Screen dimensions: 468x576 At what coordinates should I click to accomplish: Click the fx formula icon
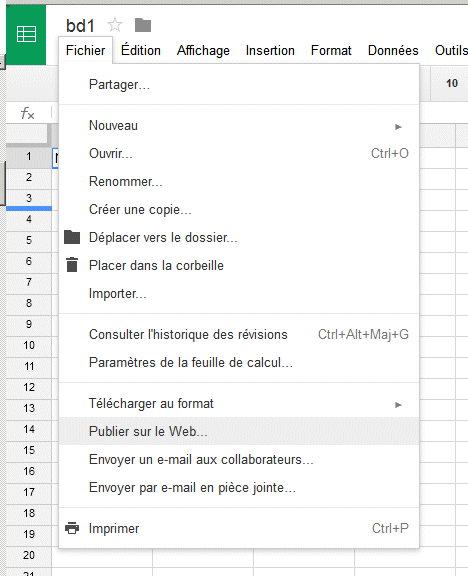coord(28,113)
